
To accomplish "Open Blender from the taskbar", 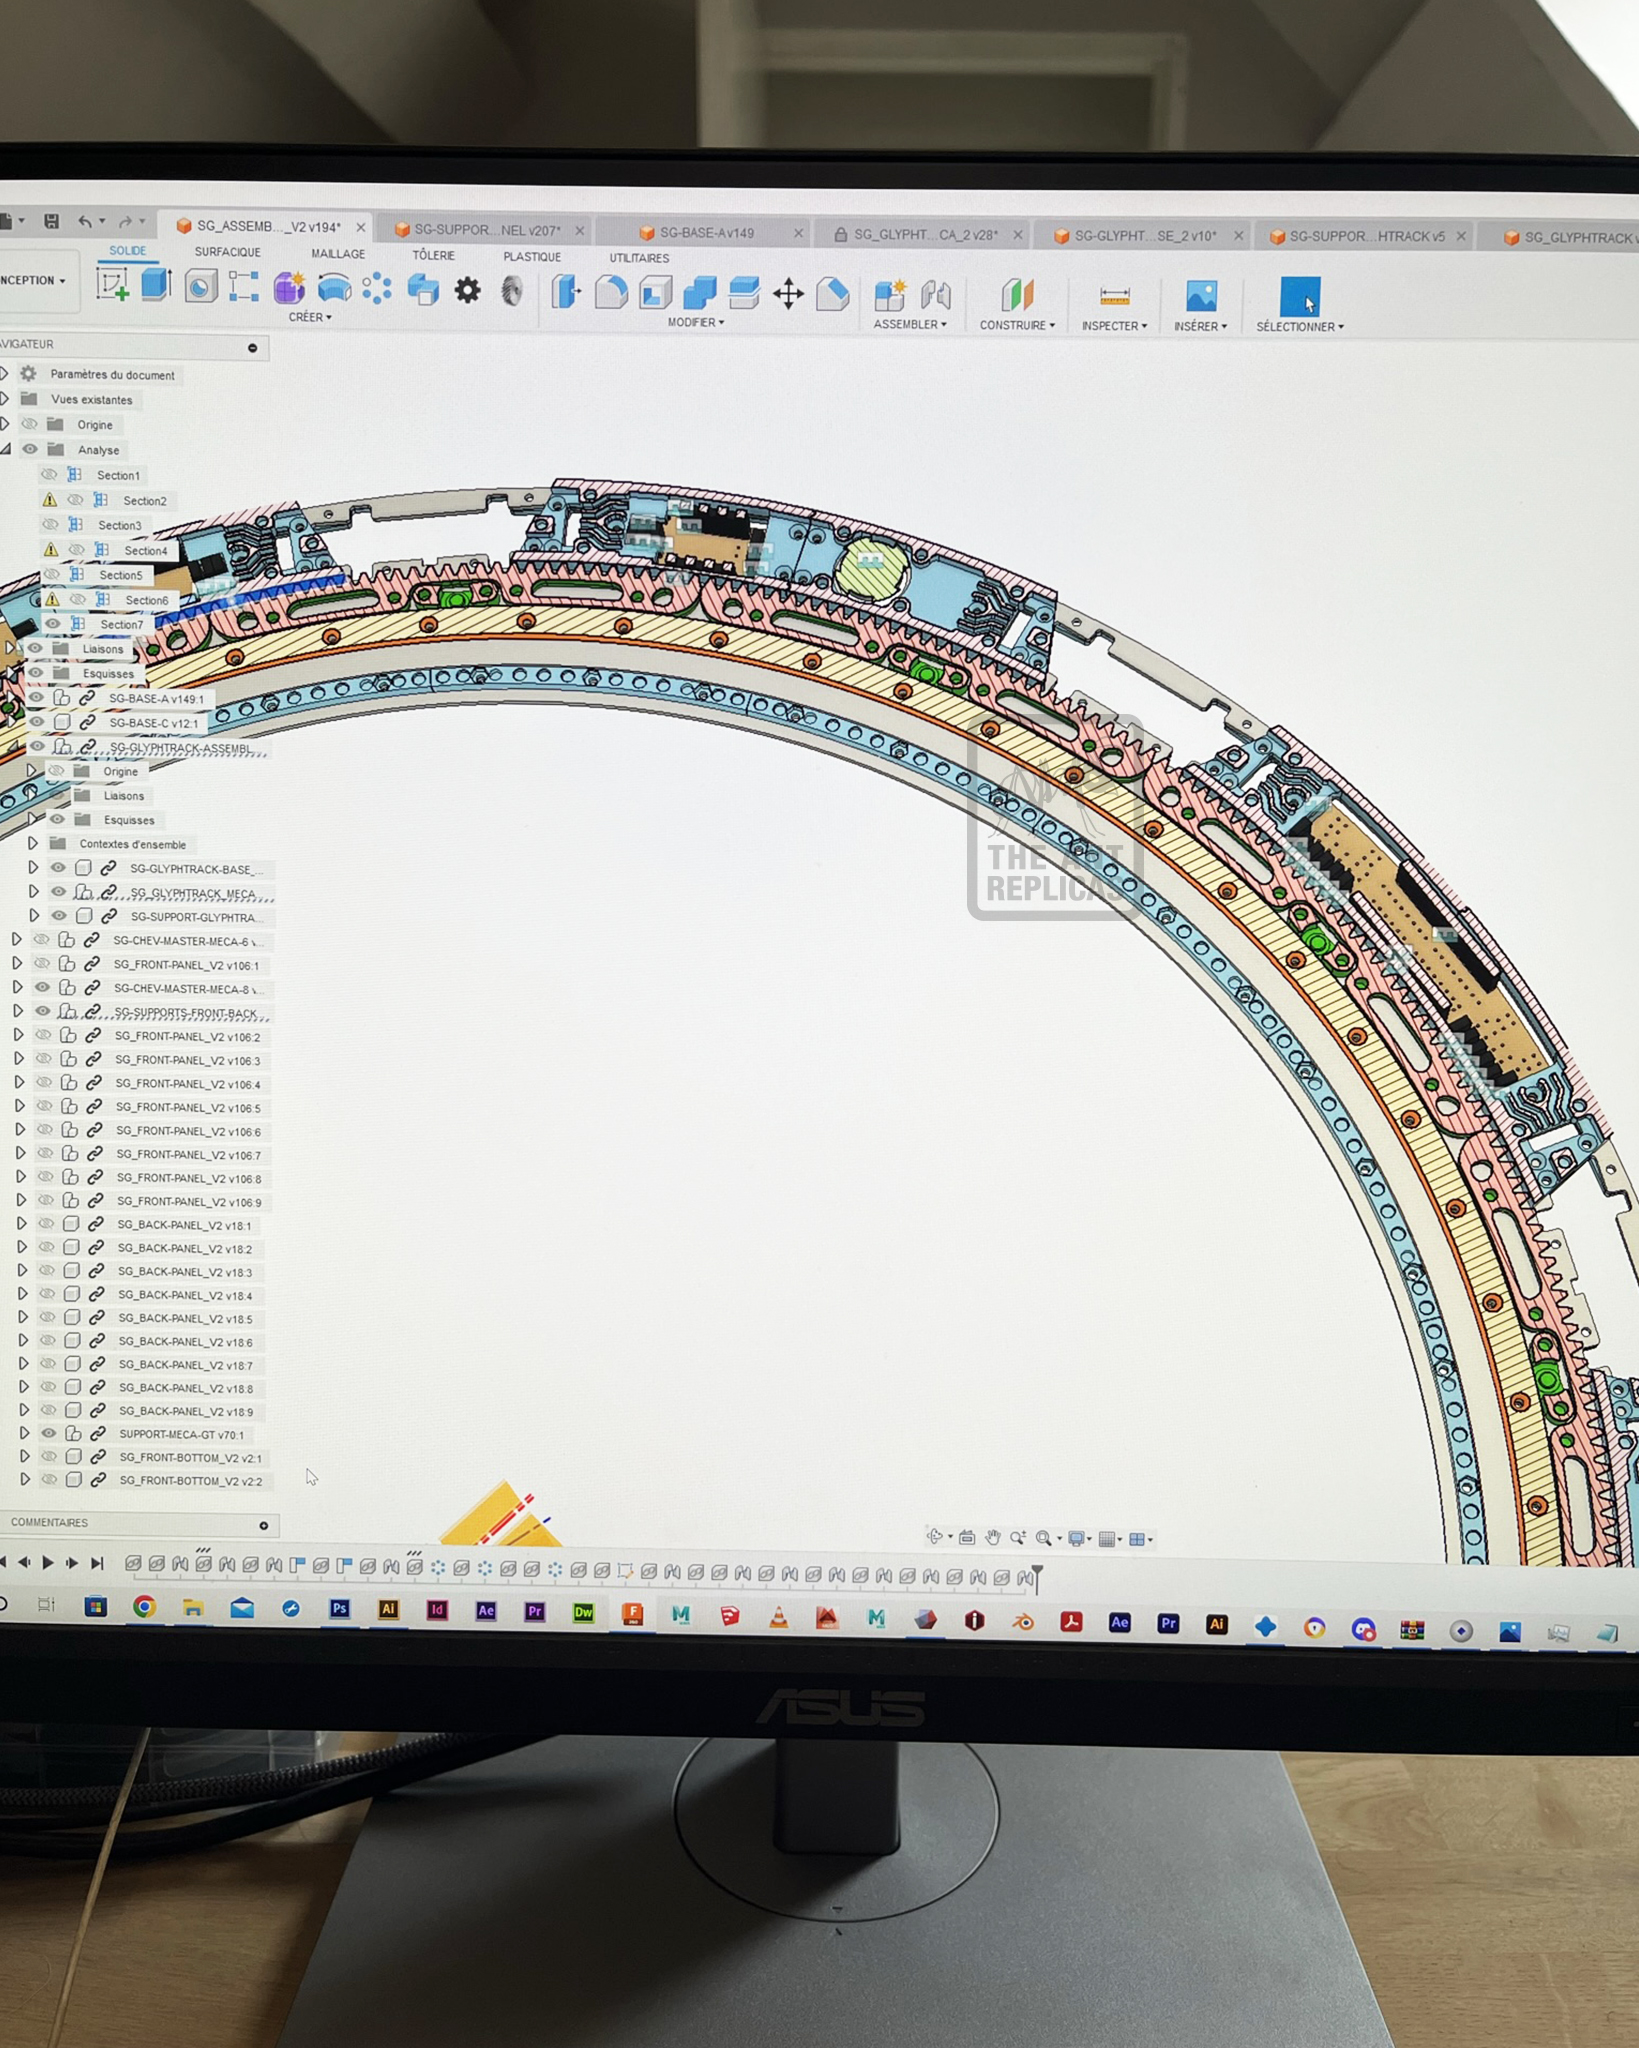I will 1022,1622.
